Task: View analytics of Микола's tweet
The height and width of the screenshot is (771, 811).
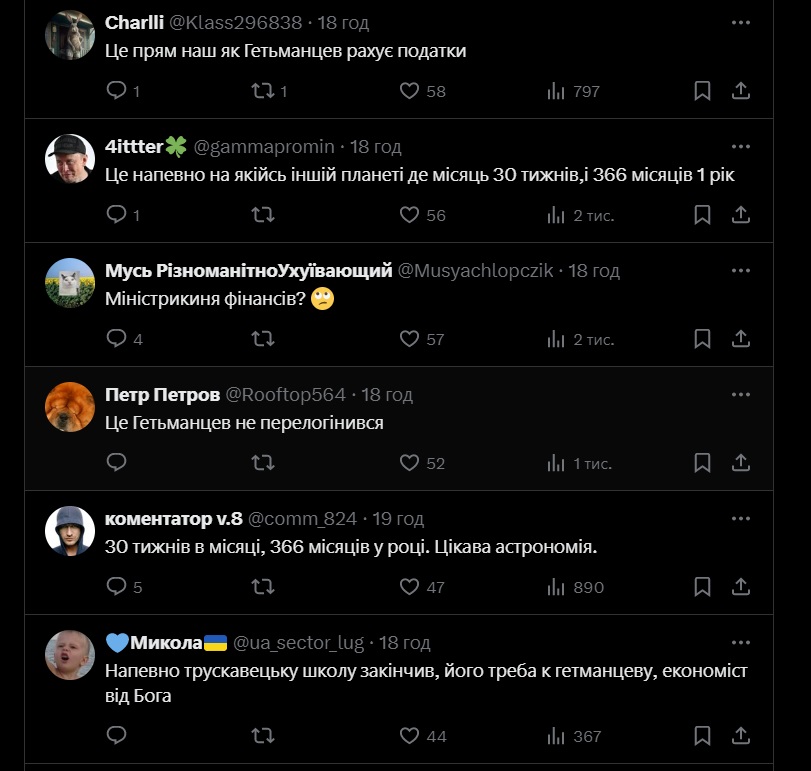Action: click(557, 735)
